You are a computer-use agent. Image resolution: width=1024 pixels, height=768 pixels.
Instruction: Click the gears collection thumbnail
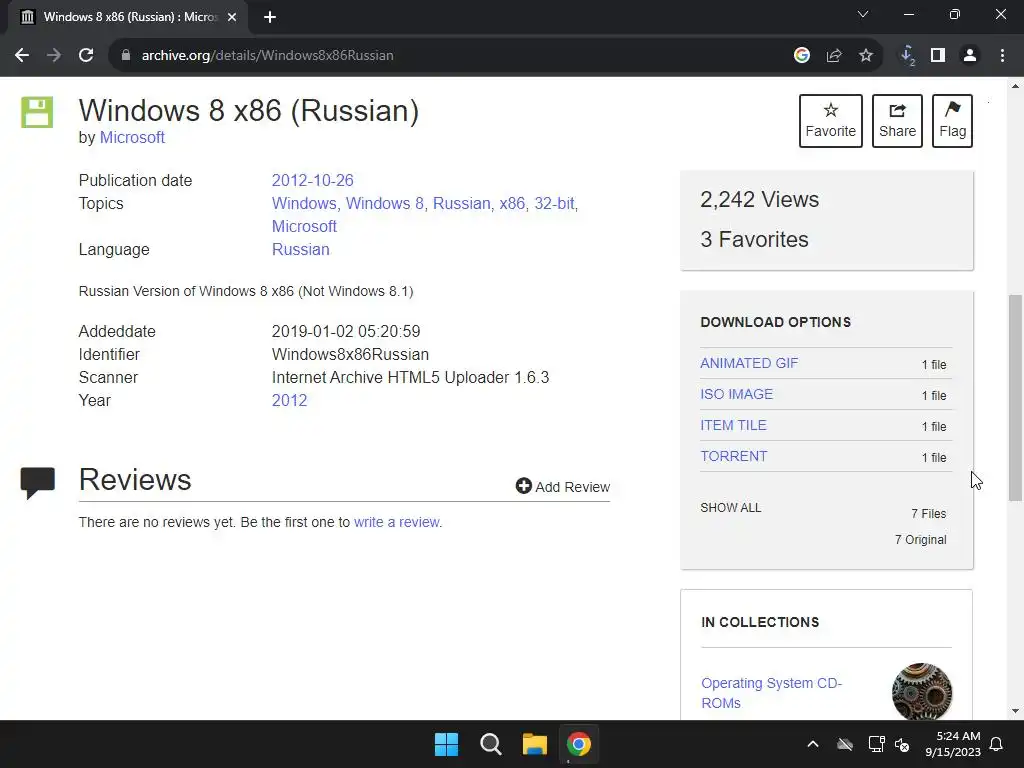pyautogui.click(x=921, y=692)
